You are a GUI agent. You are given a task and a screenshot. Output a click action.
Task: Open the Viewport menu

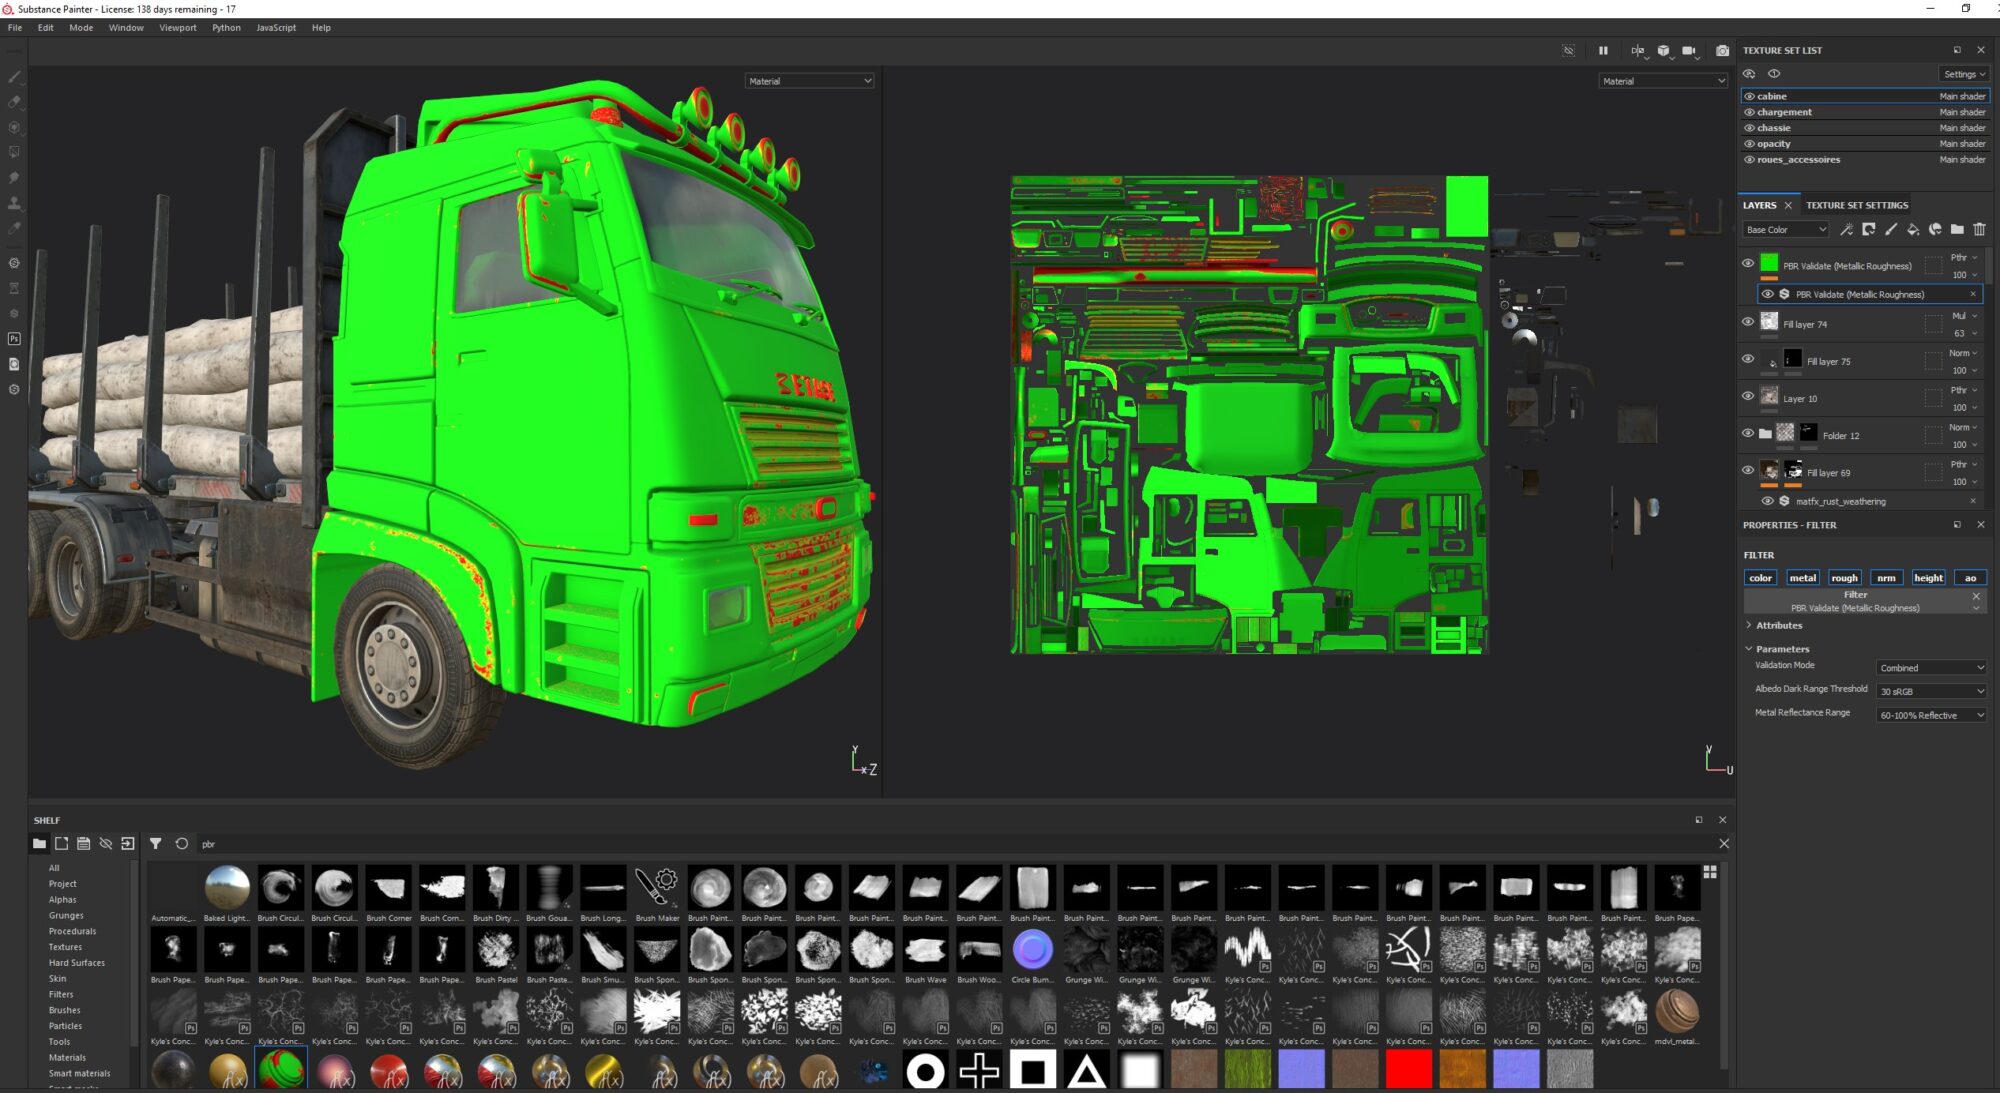(x=177, y=28)
